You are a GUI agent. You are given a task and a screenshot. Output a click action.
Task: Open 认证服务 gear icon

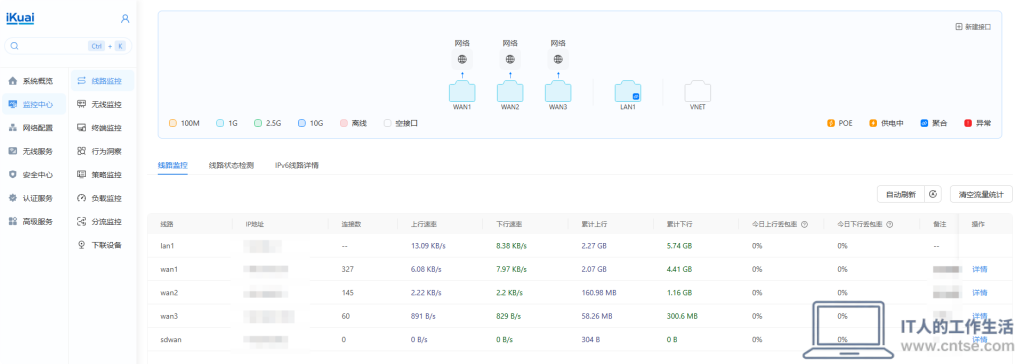point(12,198)
